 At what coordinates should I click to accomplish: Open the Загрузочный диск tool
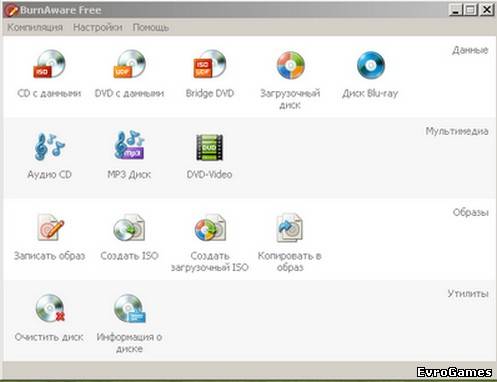coord(290,65)
